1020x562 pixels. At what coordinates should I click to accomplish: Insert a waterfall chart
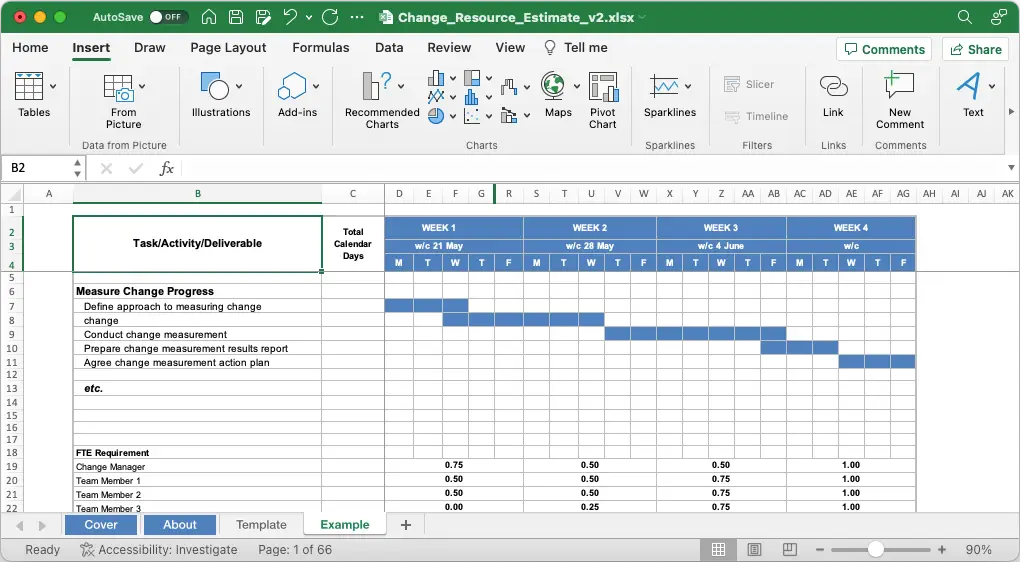509,86
